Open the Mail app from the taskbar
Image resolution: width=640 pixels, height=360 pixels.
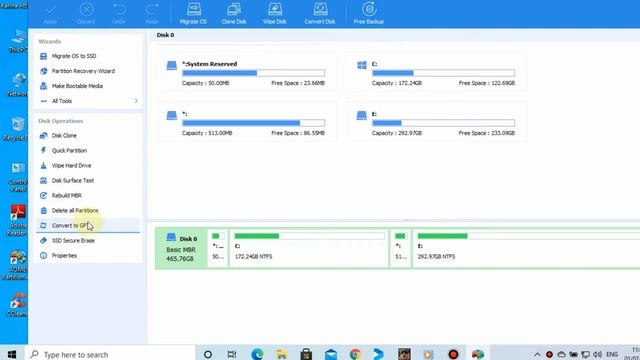click(x=331, y=354)
